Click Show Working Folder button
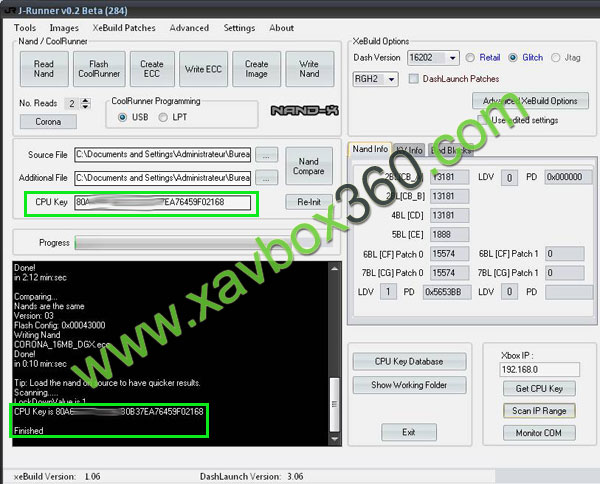This screenshot has width=600, height=484. point(409,385)
